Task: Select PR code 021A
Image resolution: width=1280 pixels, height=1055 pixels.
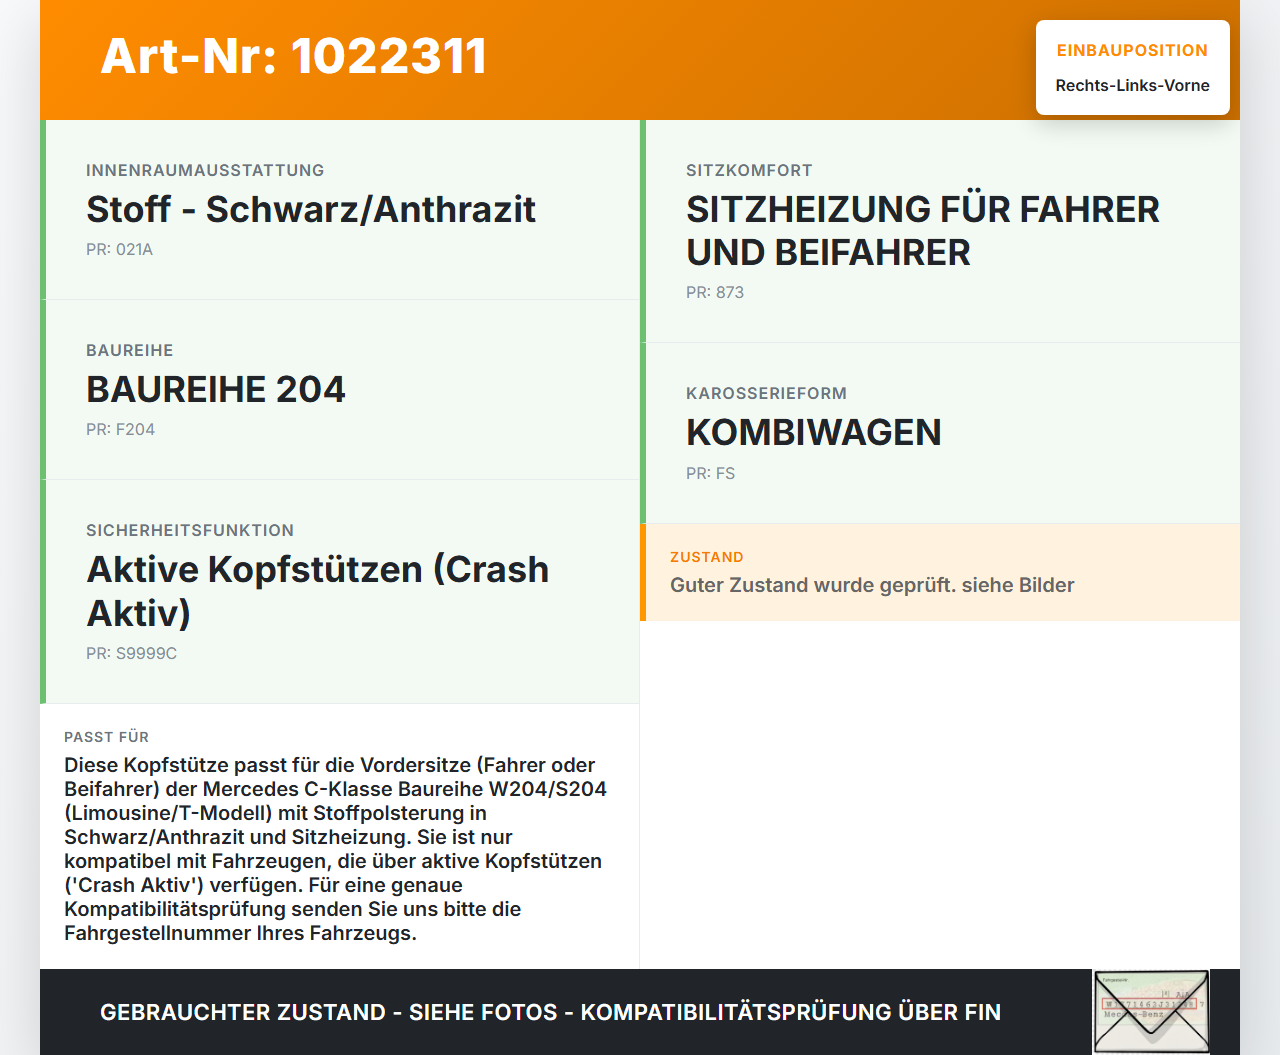Action: coord(119,249)
